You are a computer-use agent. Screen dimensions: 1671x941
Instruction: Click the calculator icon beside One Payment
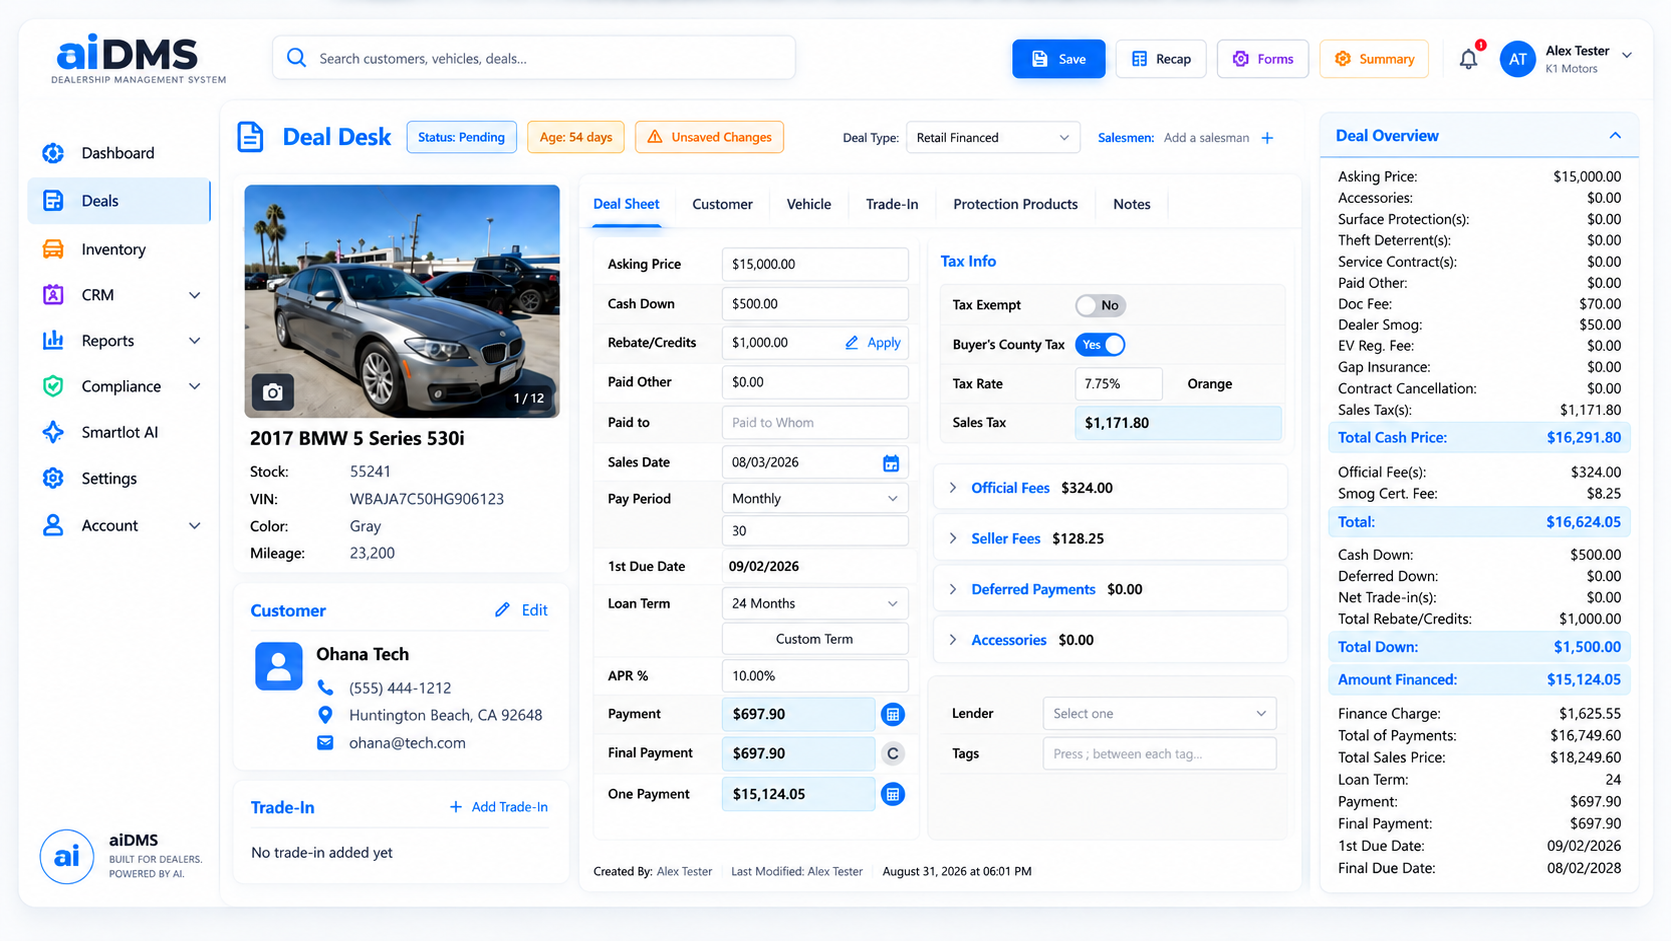coord(893,794)
